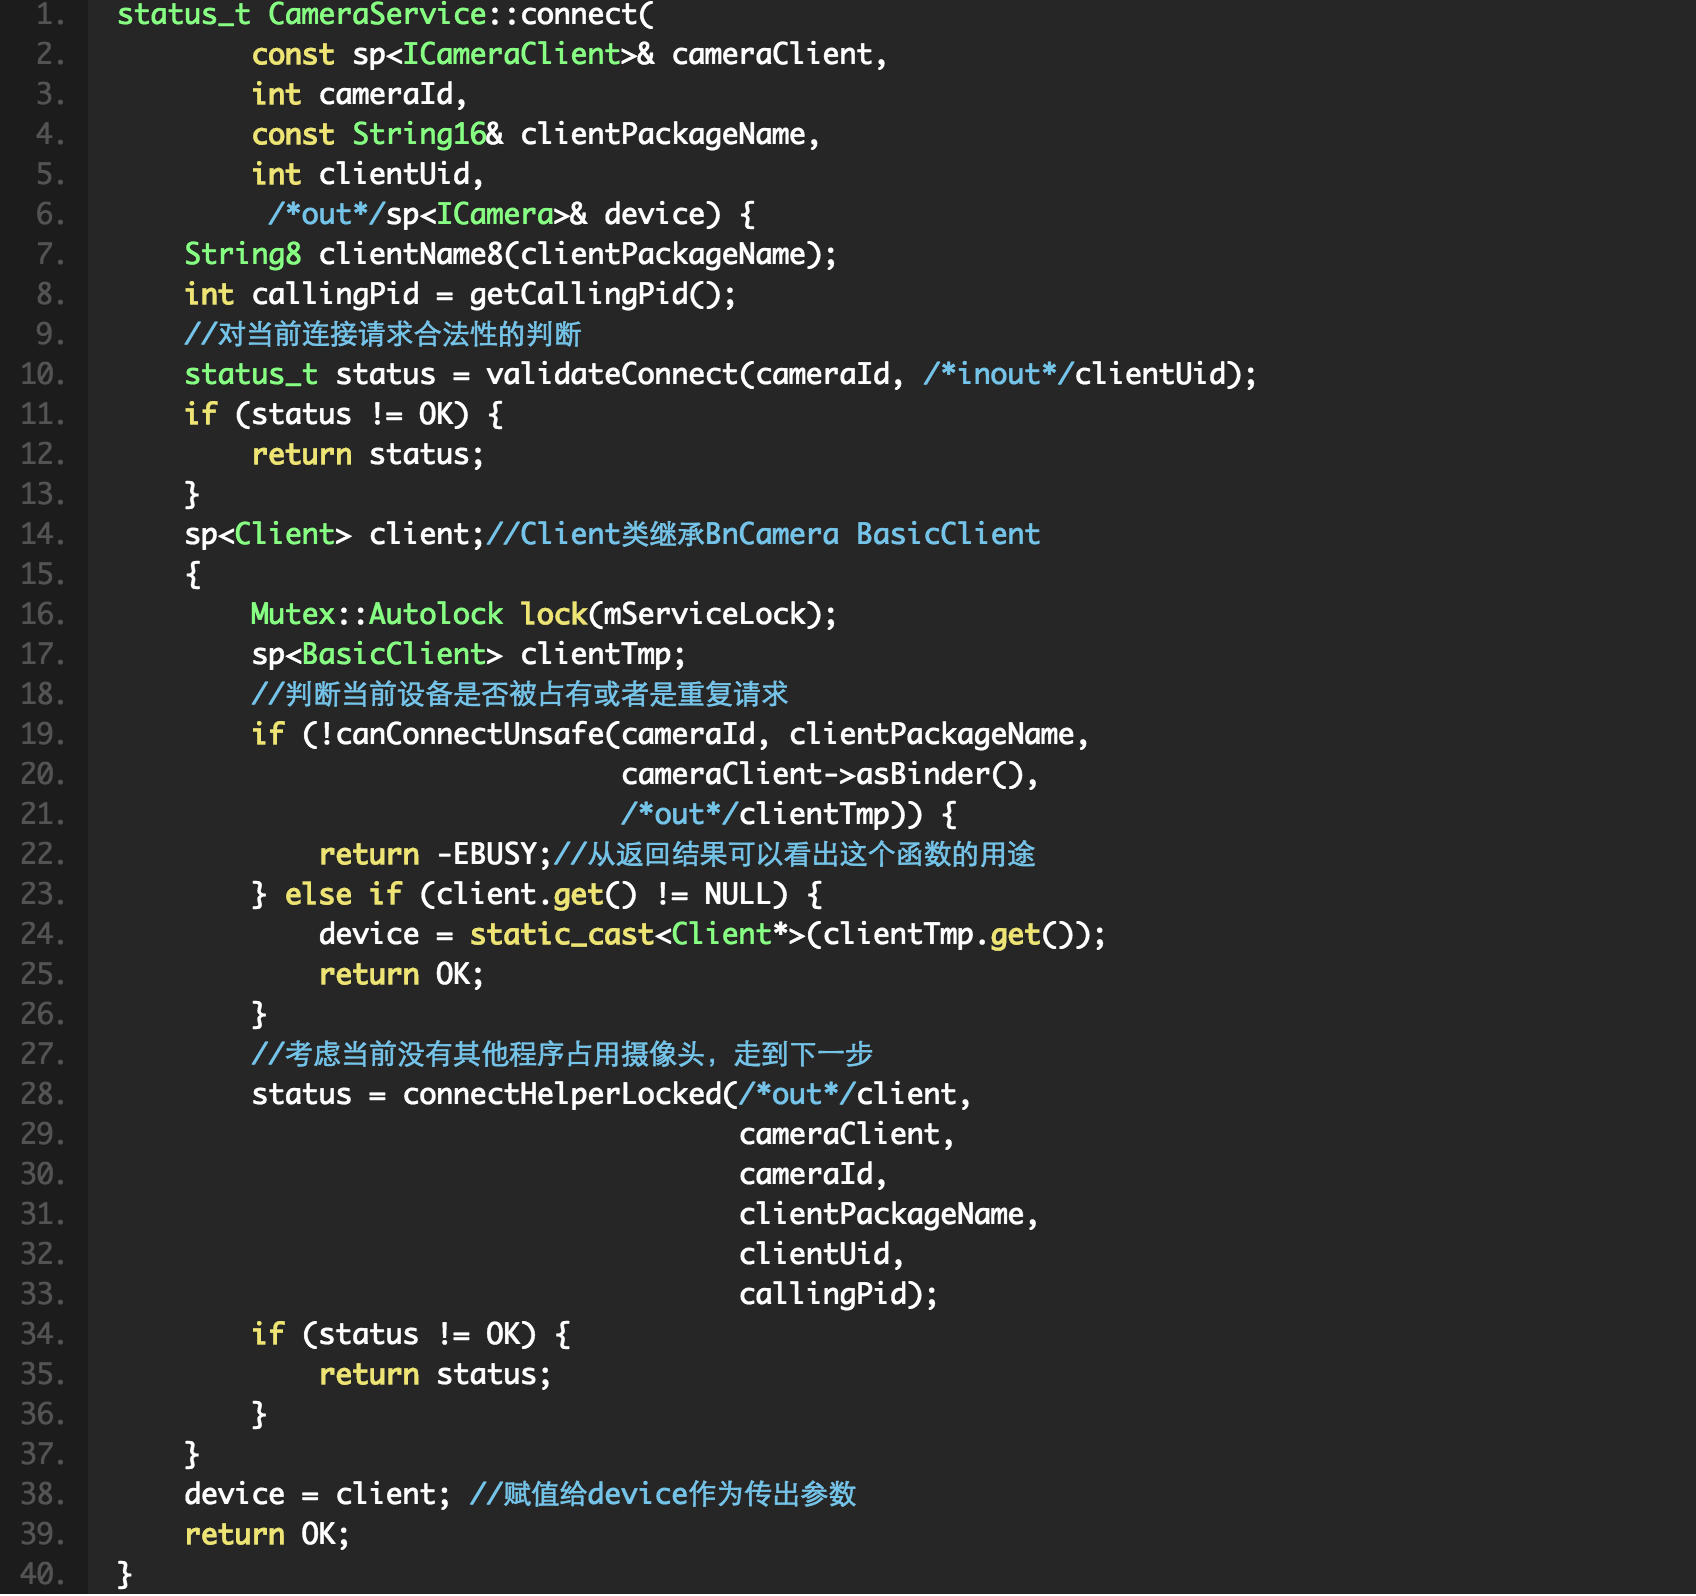Click the getCallingPid() function call

(x=595, y=294)
